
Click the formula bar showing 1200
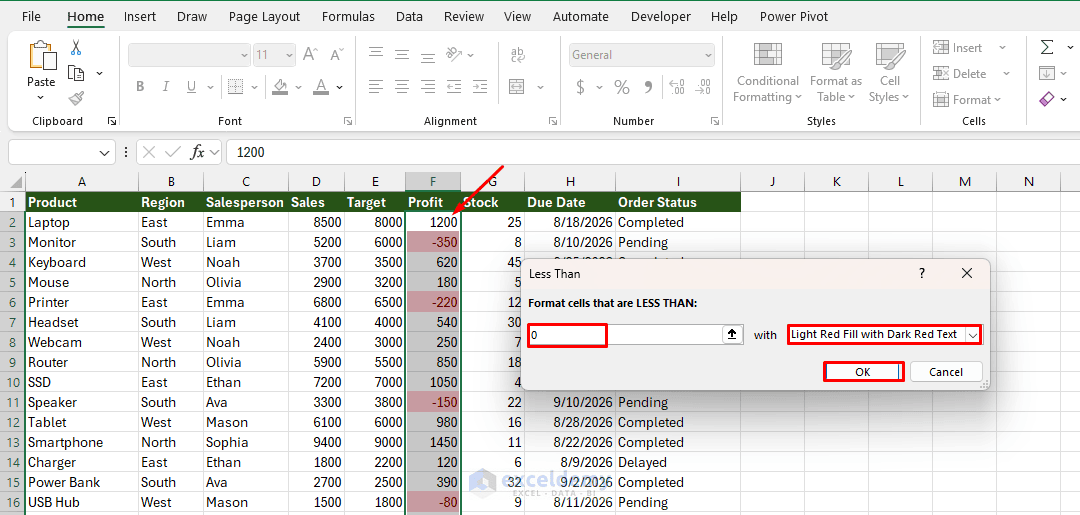(653, 152)
